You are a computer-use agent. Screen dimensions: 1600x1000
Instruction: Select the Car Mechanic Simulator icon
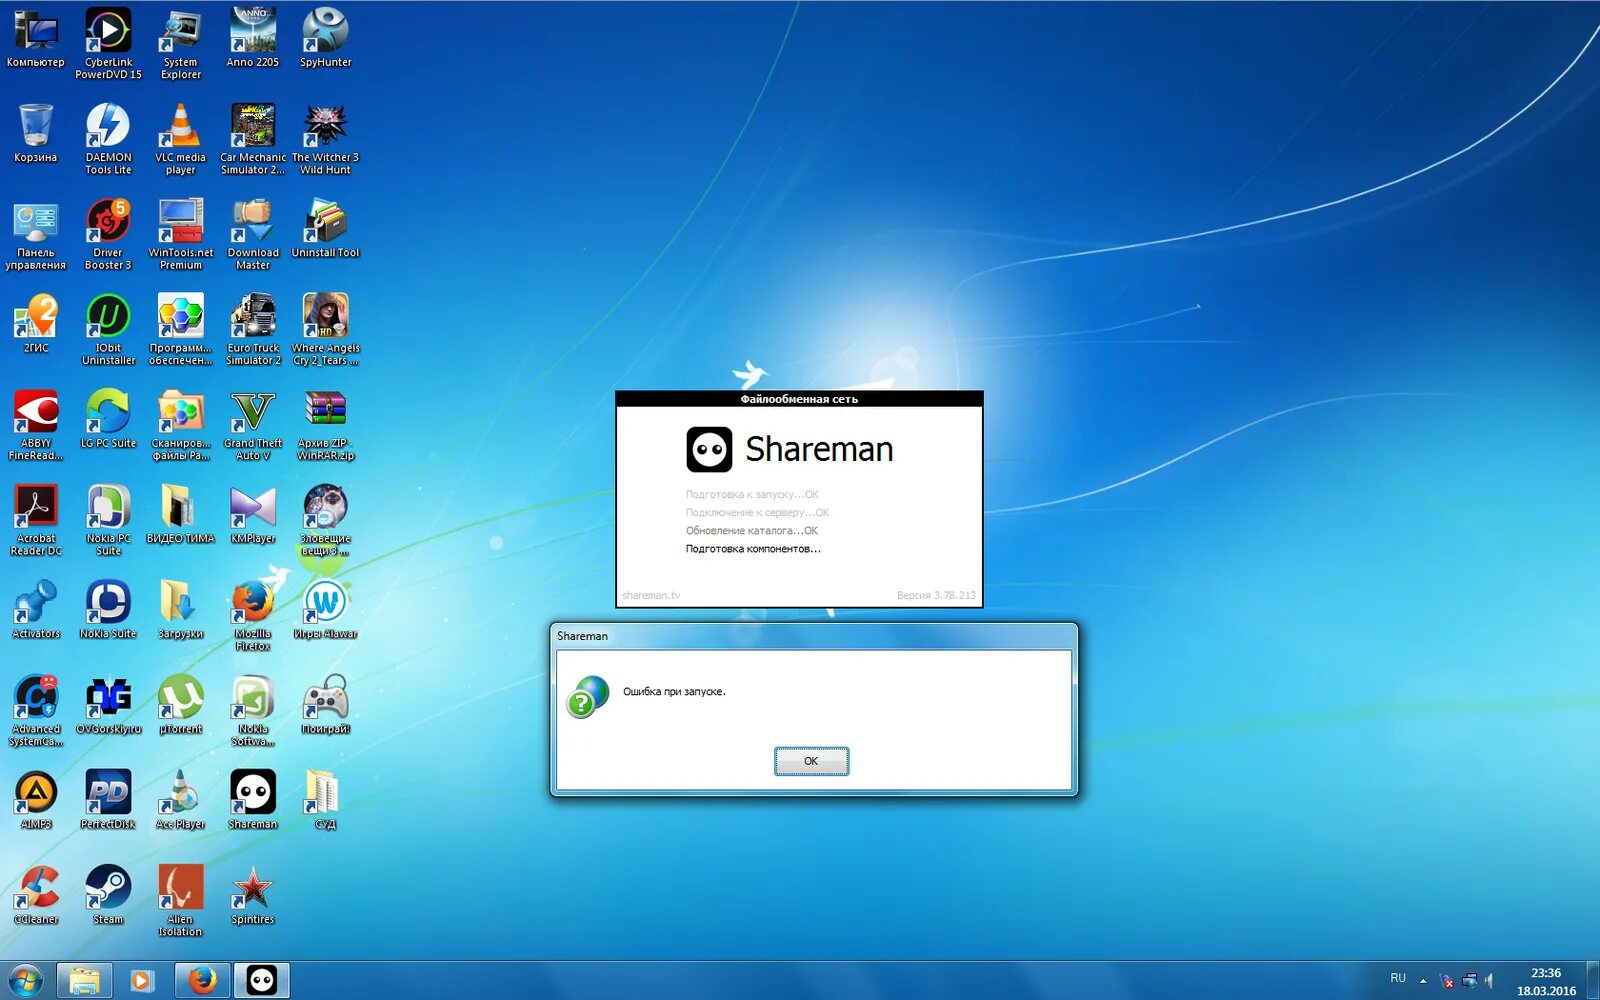click(x=253, y=139)
